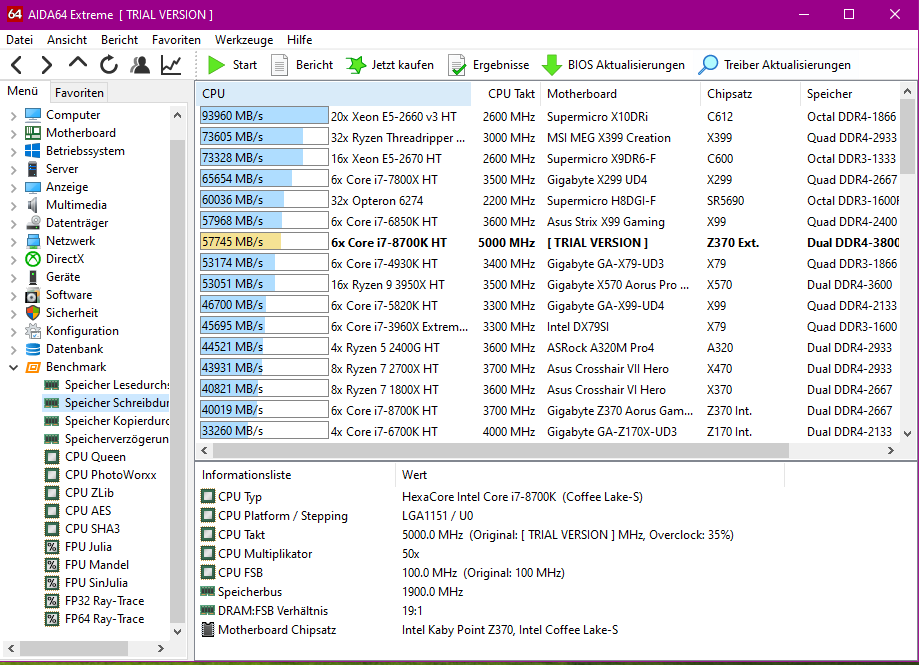Open the FPU Julia benchmark
Viewport: 919px width, 665px height.
point(79,547)
